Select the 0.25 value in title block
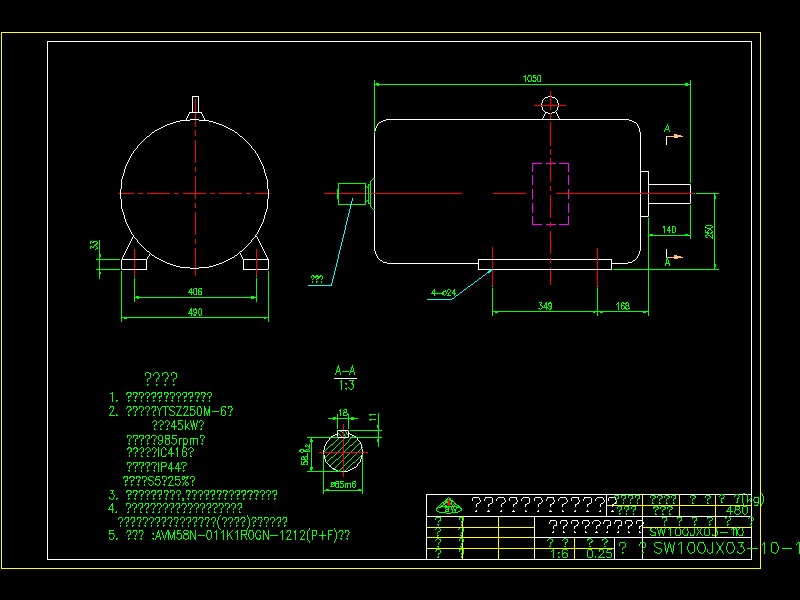 [x=599, y=551]
